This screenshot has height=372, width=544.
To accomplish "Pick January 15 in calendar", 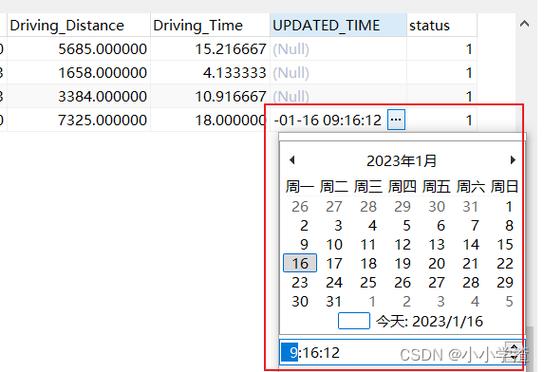I will point(505,244).
